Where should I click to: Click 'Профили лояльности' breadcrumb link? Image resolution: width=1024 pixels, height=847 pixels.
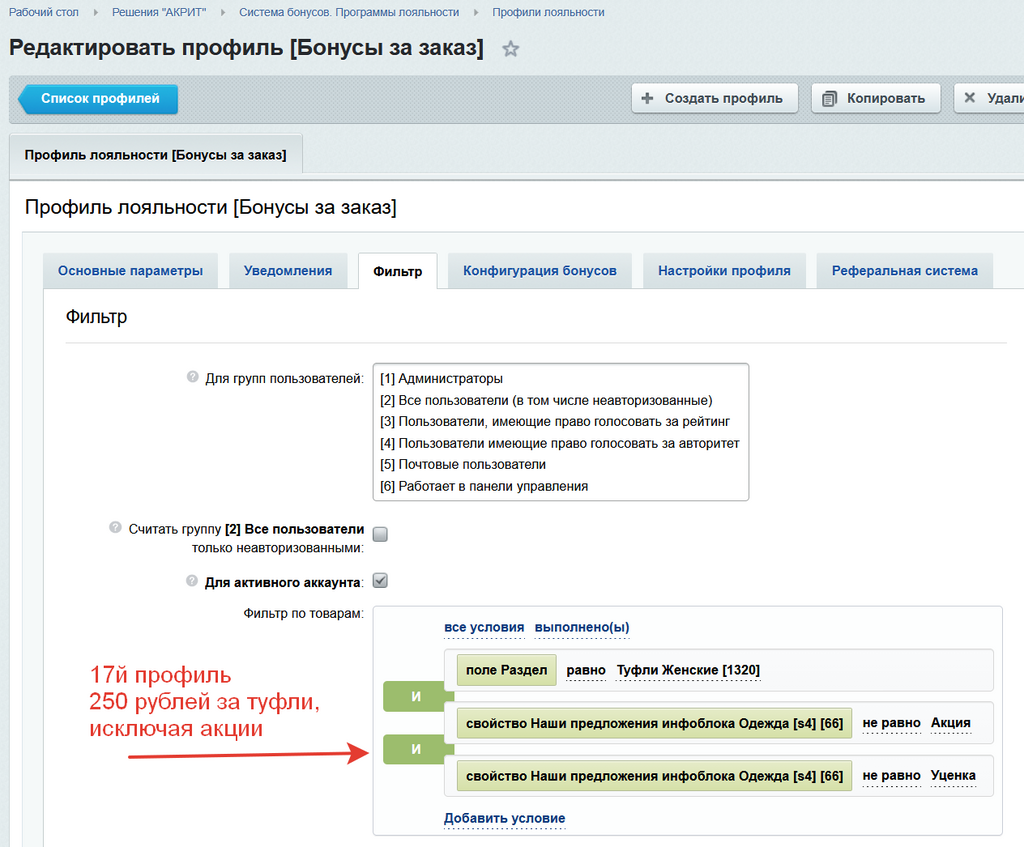pyautogui.click(x=548, y=12)
